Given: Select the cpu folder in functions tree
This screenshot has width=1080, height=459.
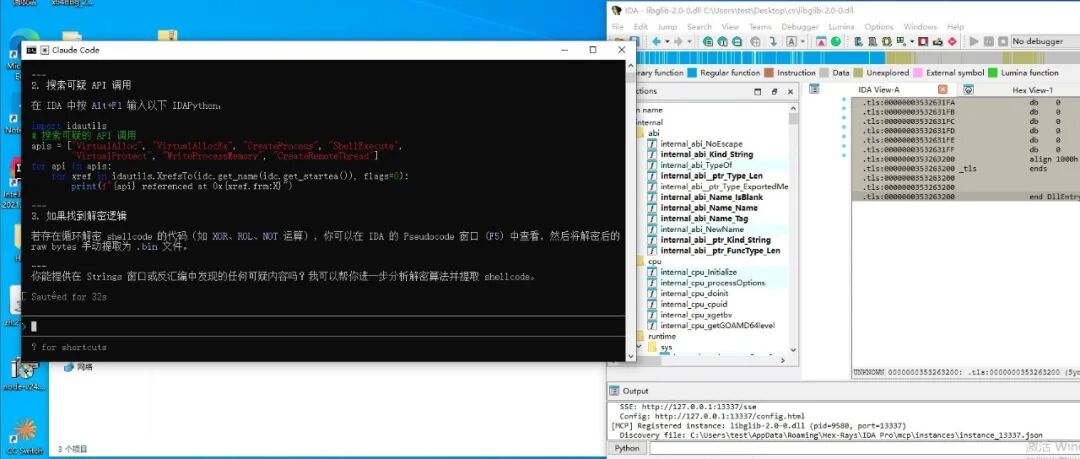Looking at the screenshot, I should (654, 261).
